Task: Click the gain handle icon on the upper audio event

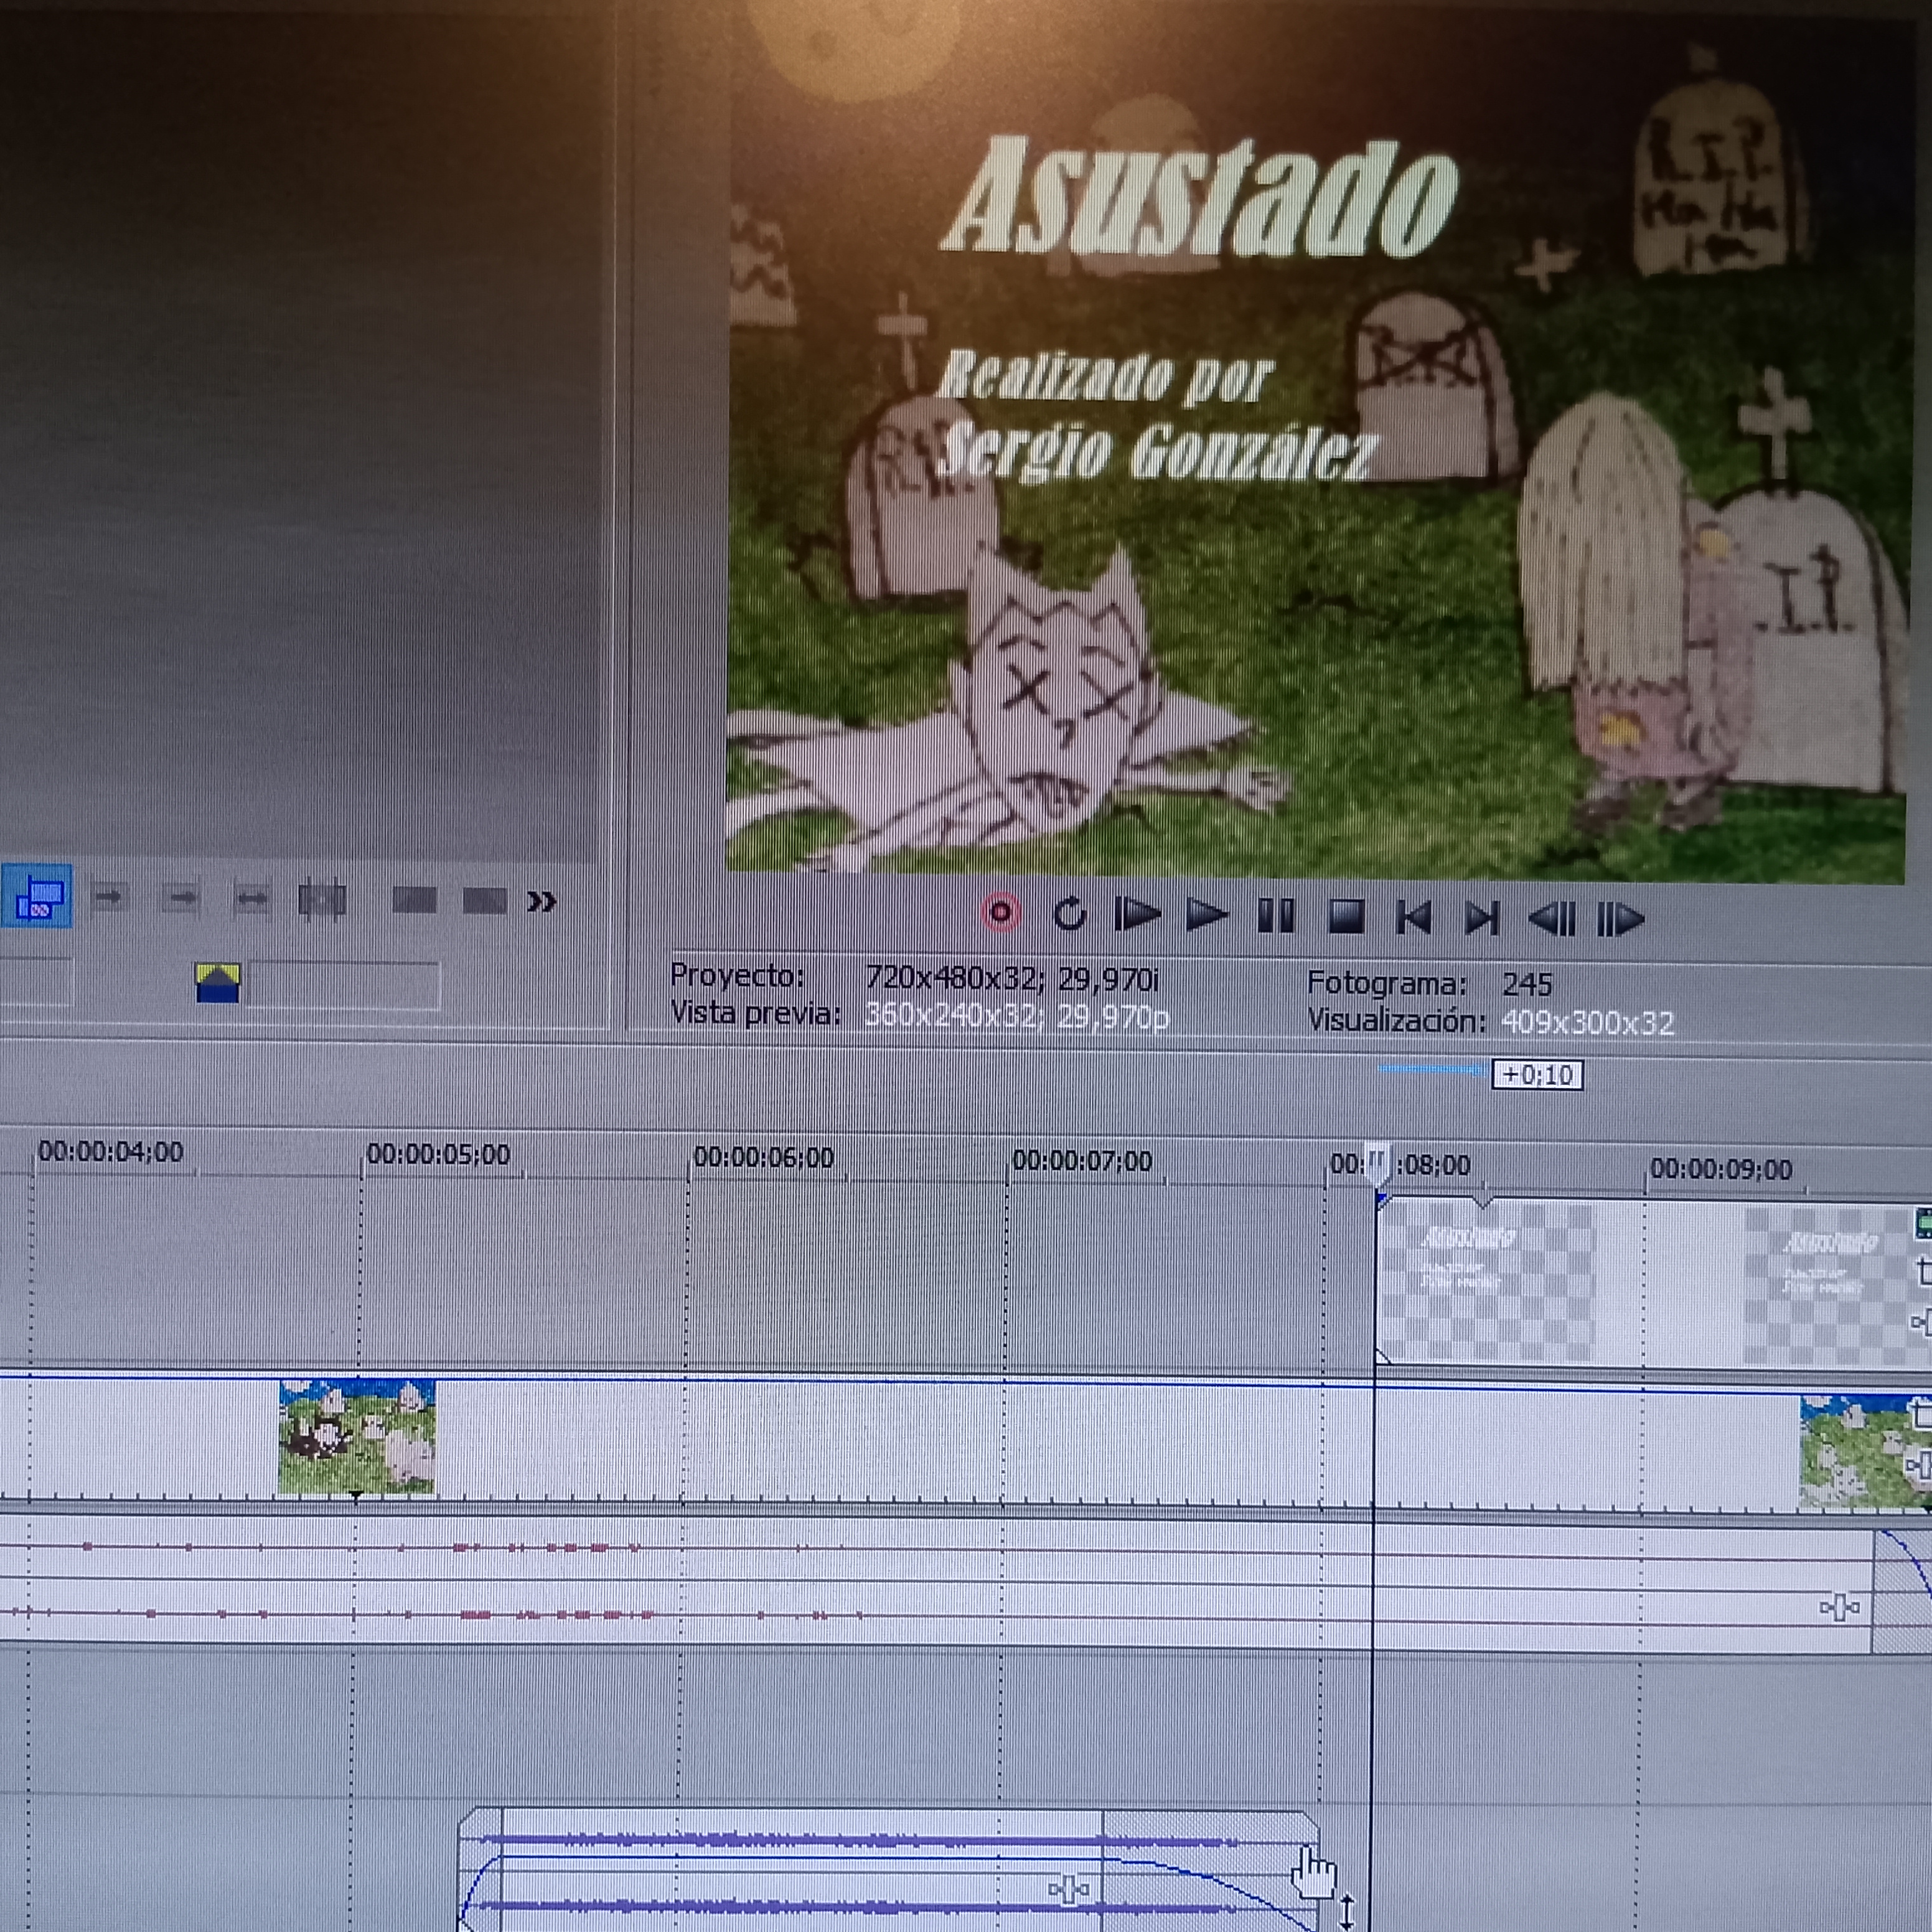Action: point(1839,1608)
